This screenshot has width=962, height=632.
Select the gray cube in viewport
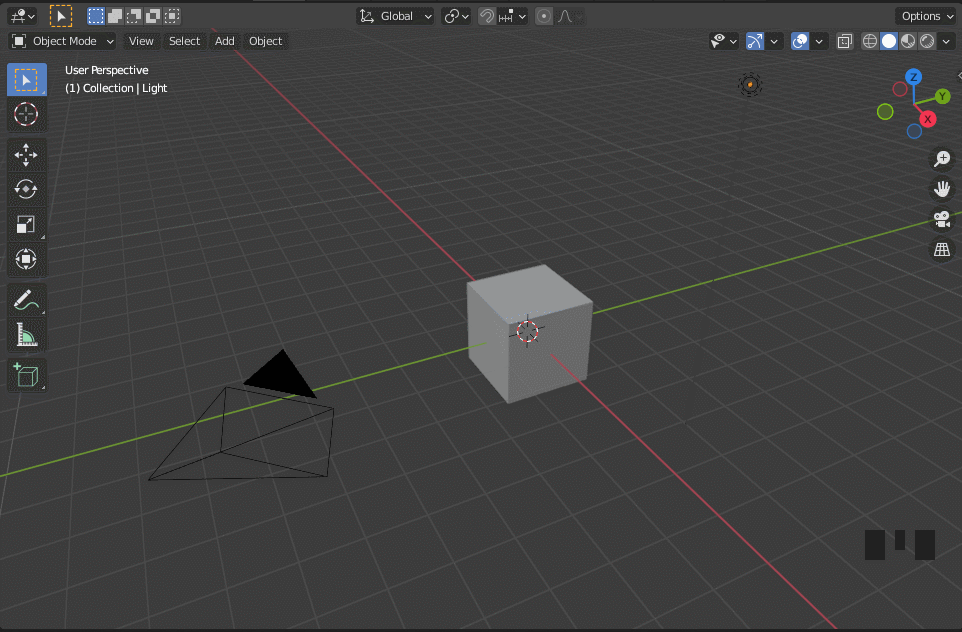[529, 334]
